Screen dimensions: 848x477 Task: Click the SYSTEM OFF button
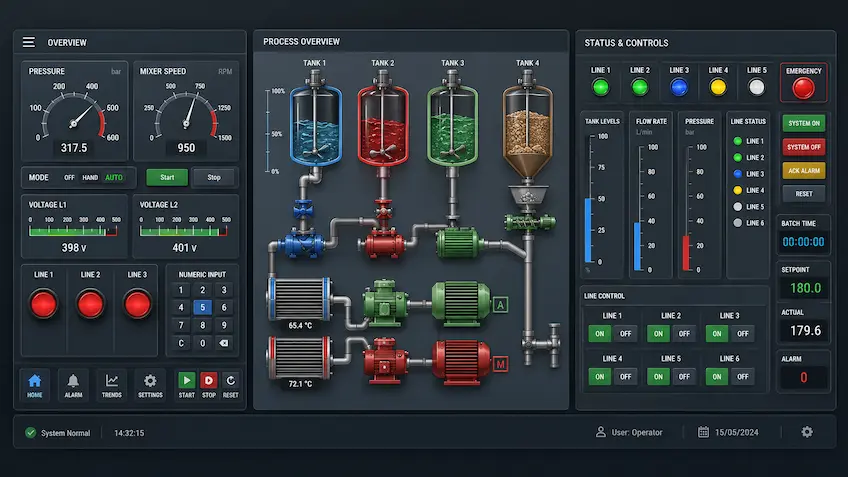coord(804,147)
